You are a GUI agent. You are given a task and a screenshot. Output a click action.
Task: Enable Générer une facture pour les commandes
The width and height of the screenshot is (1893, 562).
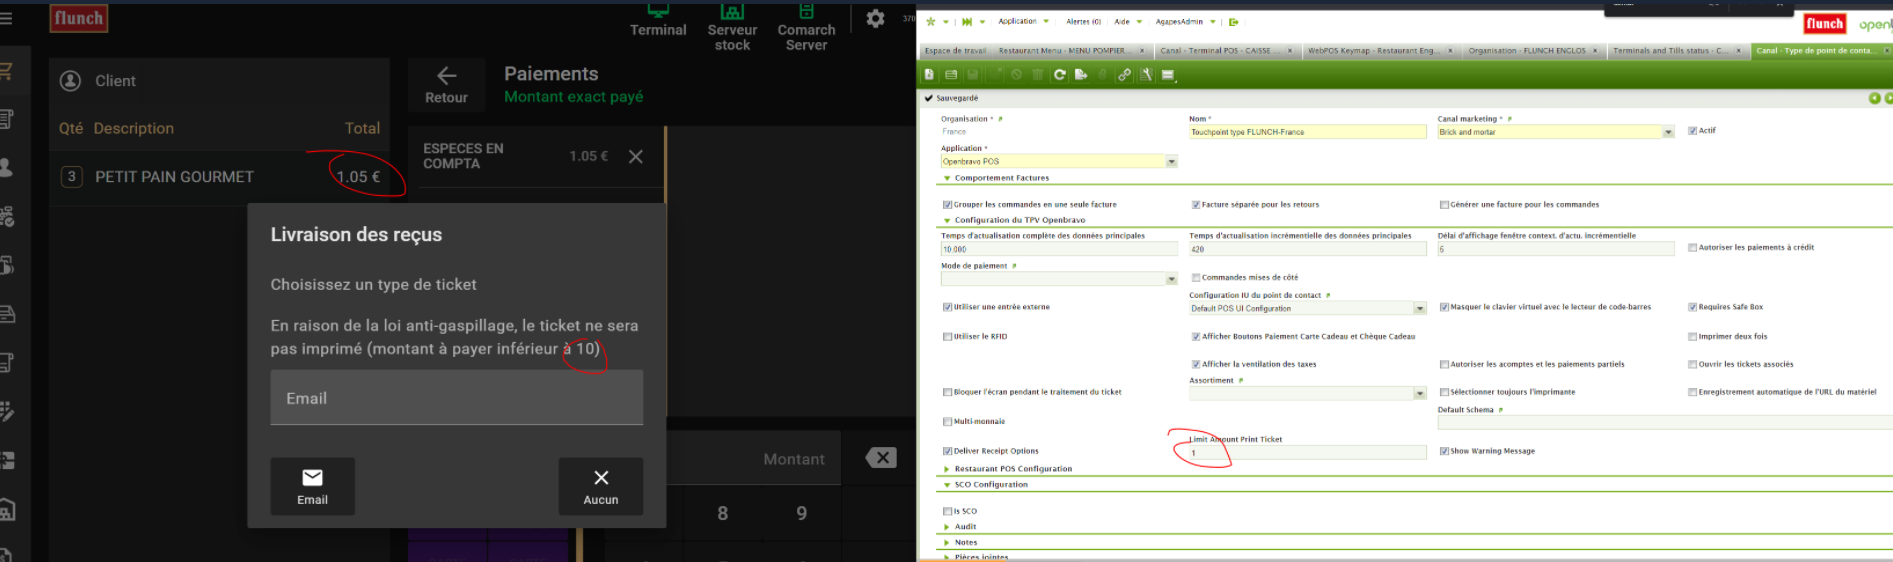[1444, 204]
